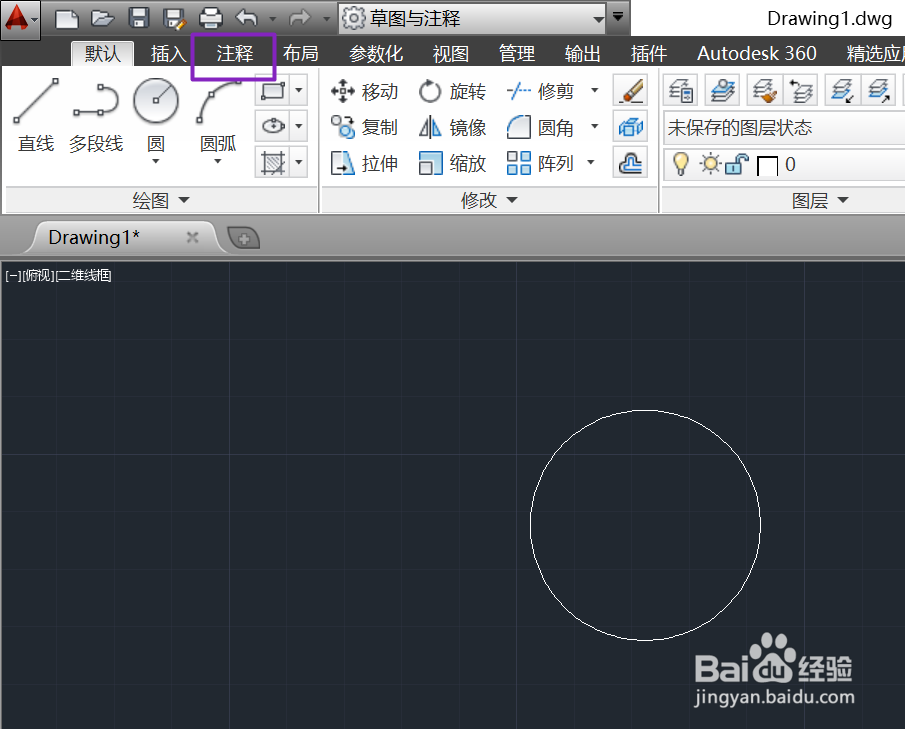Open the Array type dropdown arrow
Image resolution: width=905 pixels, height=729 pixels.
point(590,162)
